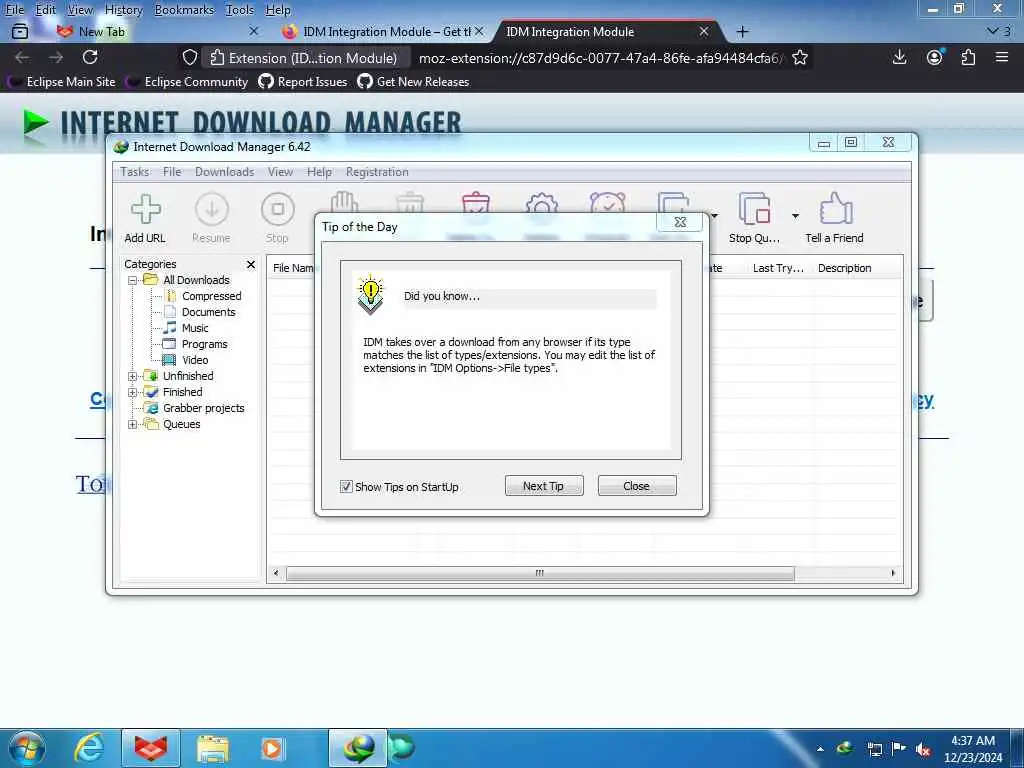Expand the Queues category node
Viewport: 1024px width, 768px height.
tap(133, 424)
